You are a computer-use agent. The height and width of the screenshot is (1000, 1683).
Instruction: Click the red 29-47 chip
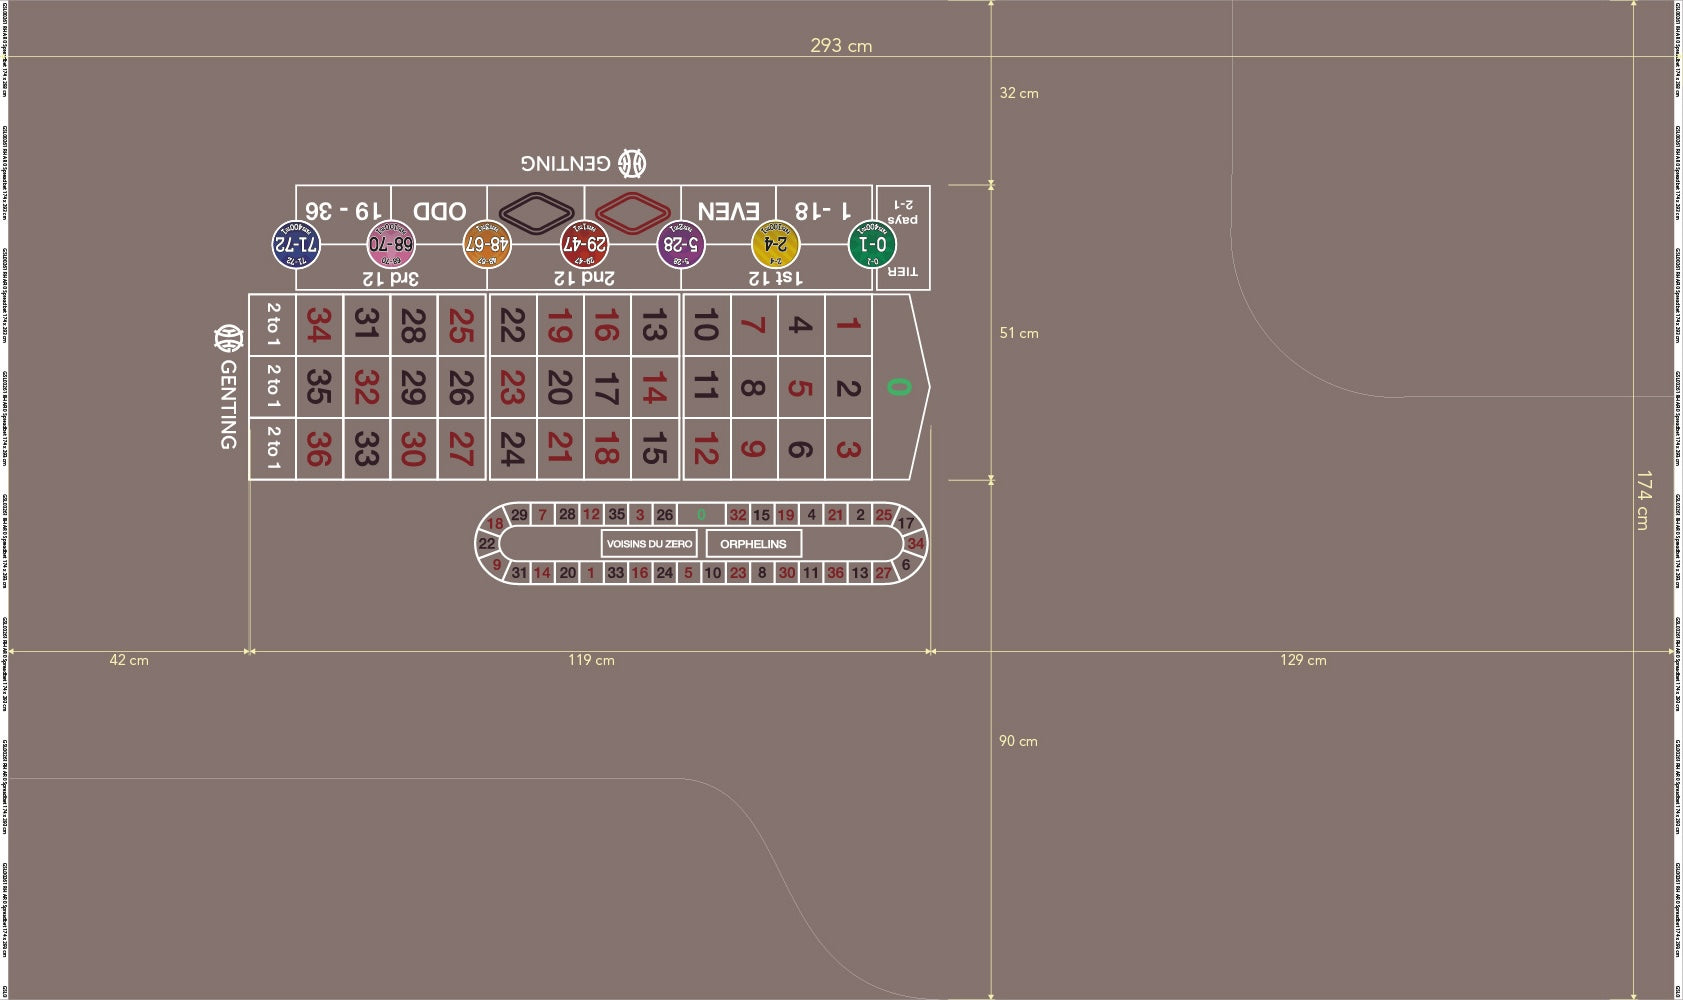point(584,244)
